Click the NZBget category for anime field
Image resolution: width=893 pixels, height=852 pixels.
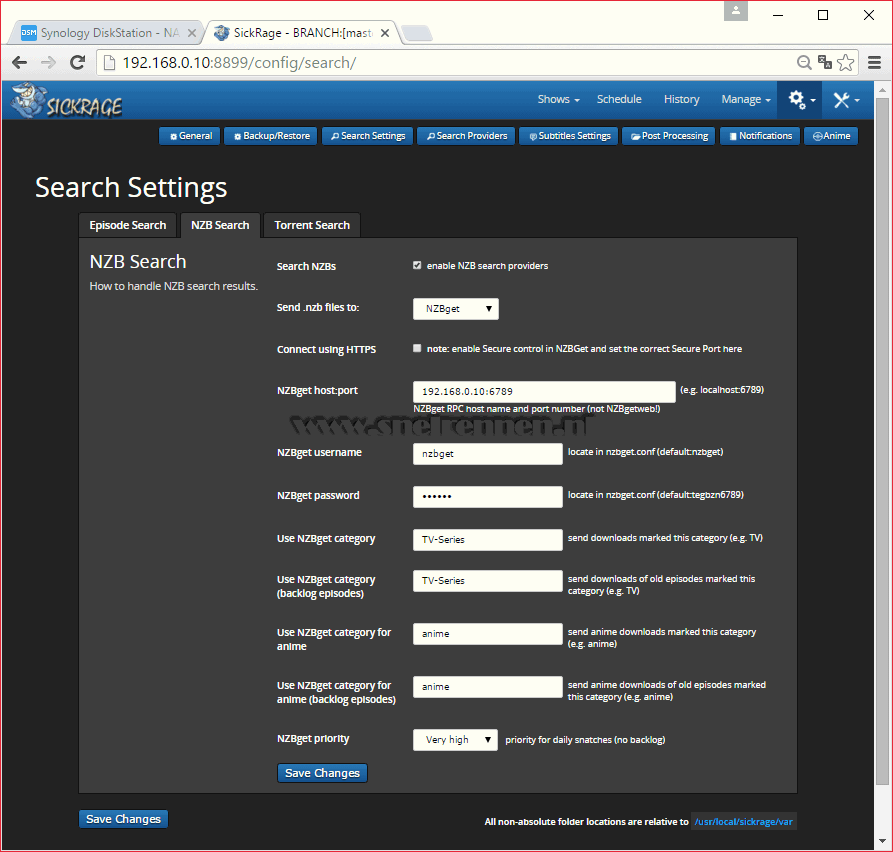tap(488, 634)
